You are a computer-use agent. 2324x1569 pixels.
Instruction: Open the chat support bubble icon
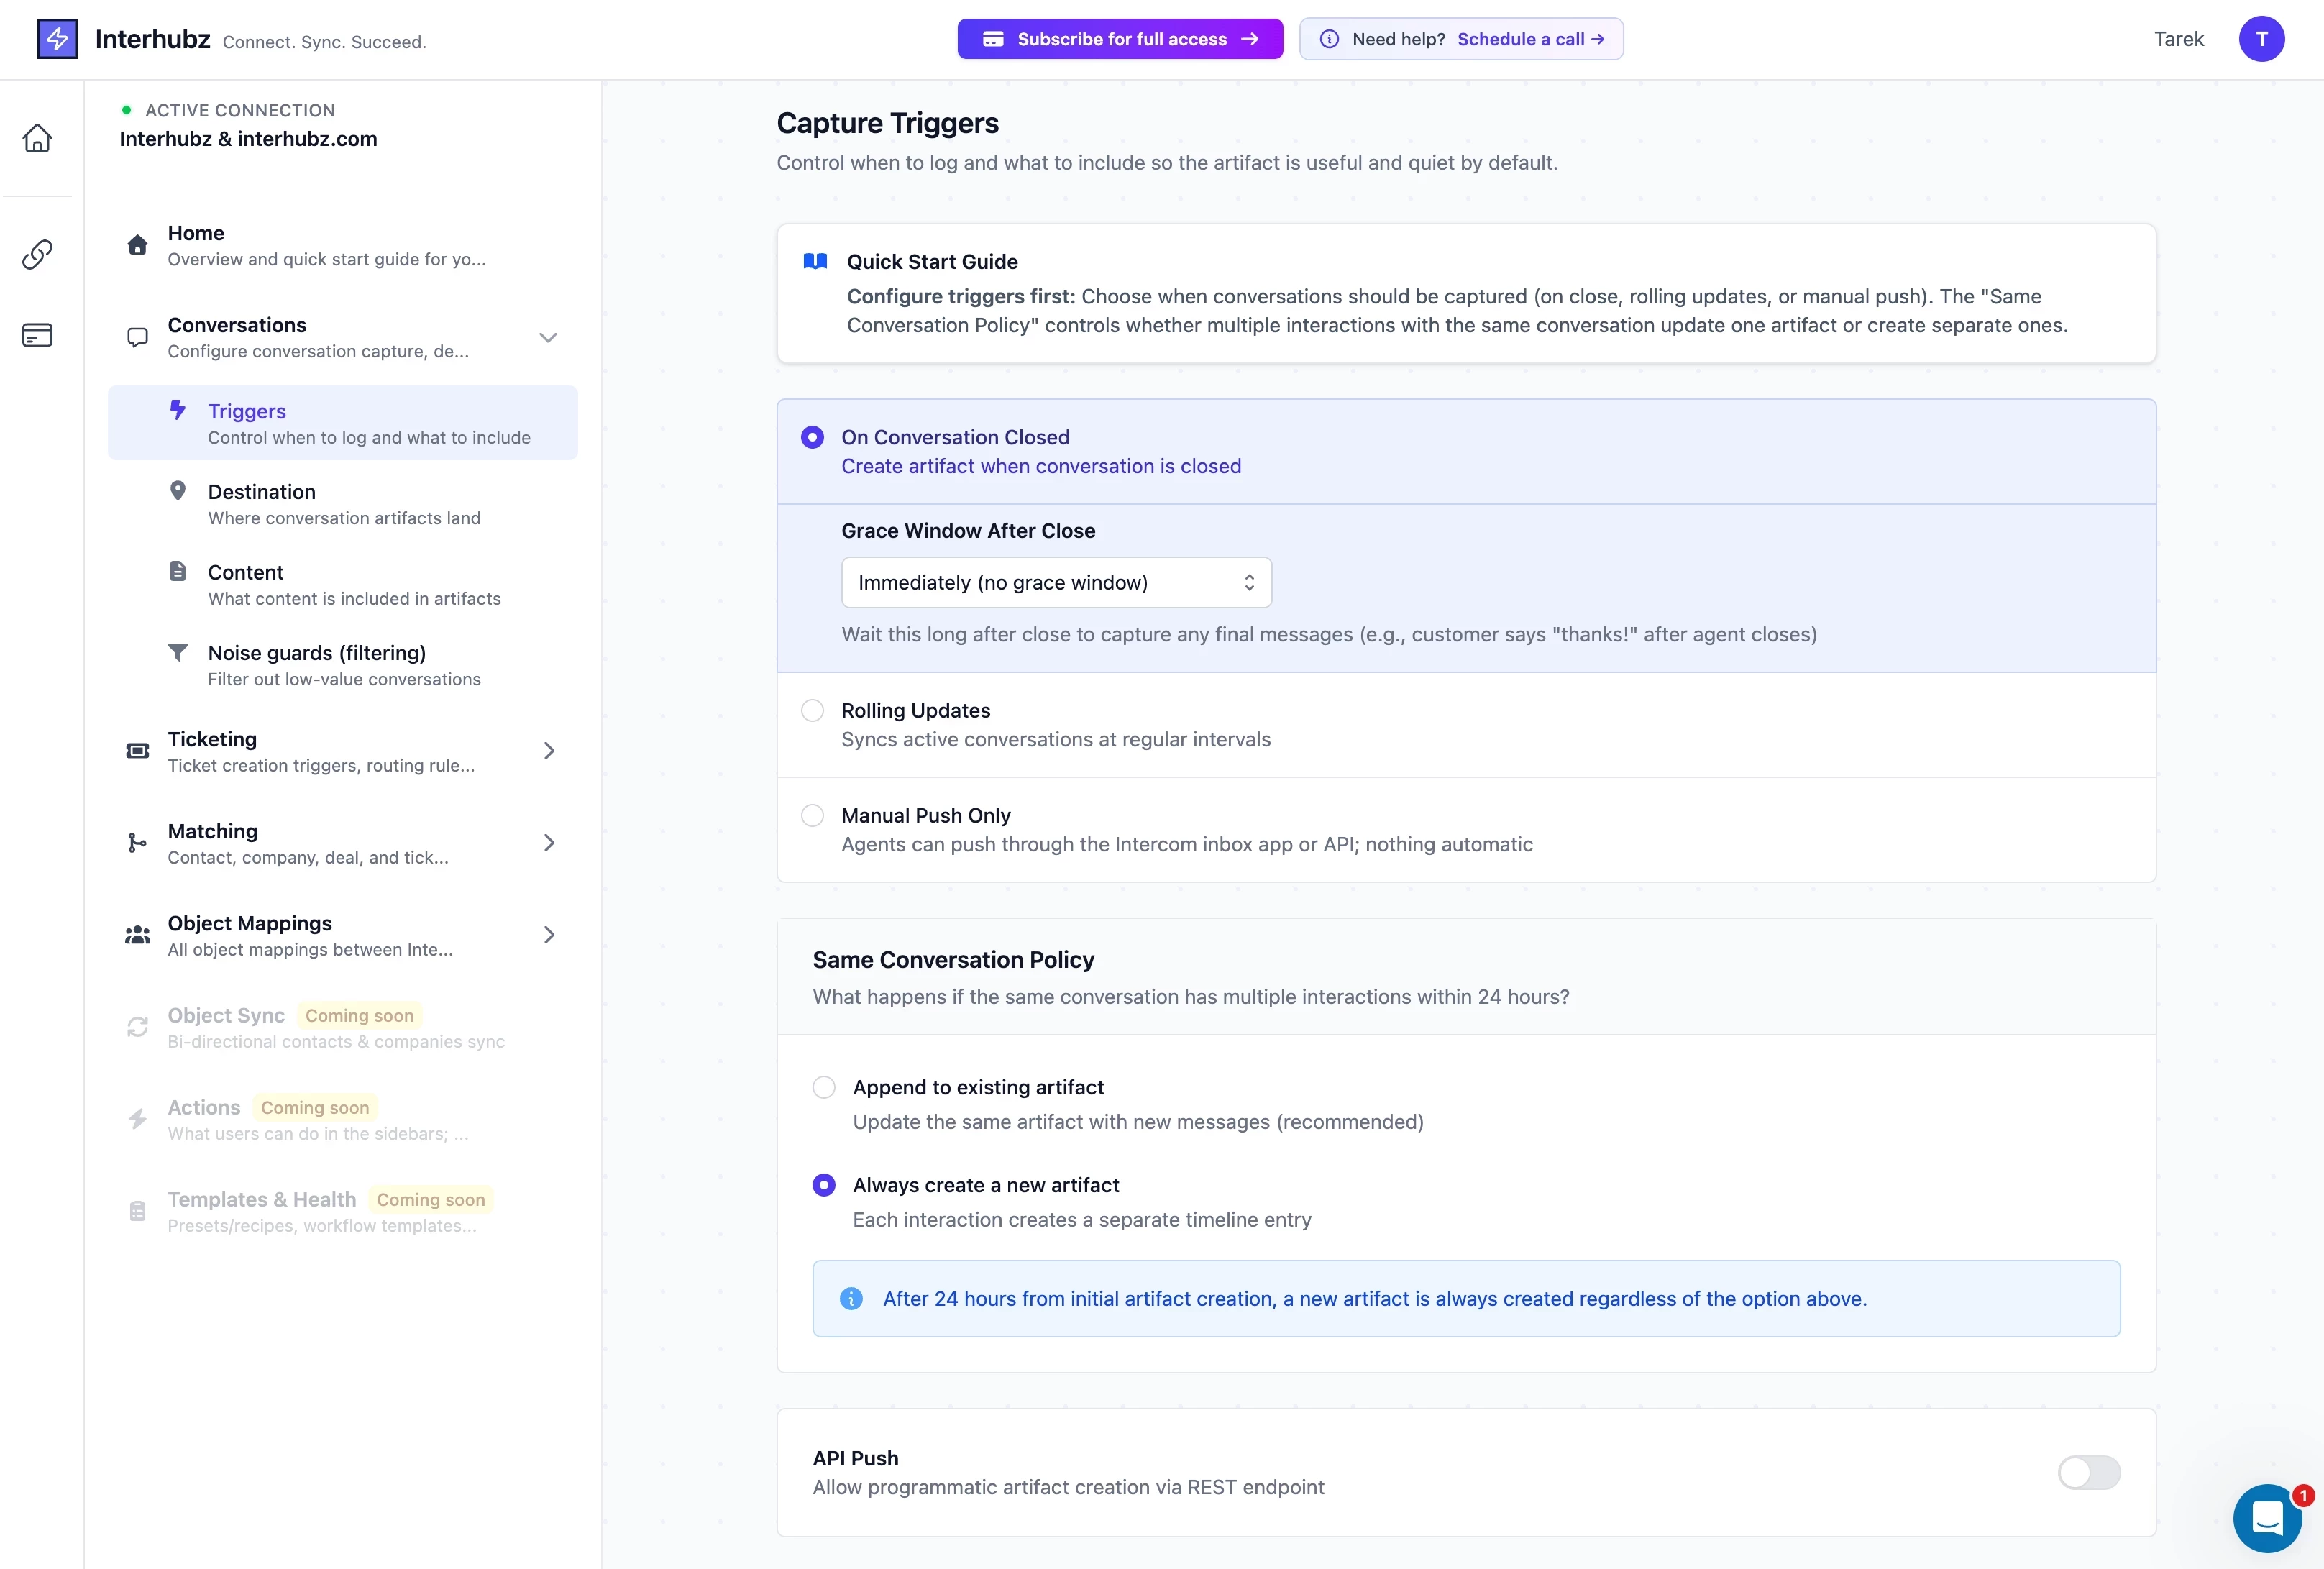point(2267,1518)
